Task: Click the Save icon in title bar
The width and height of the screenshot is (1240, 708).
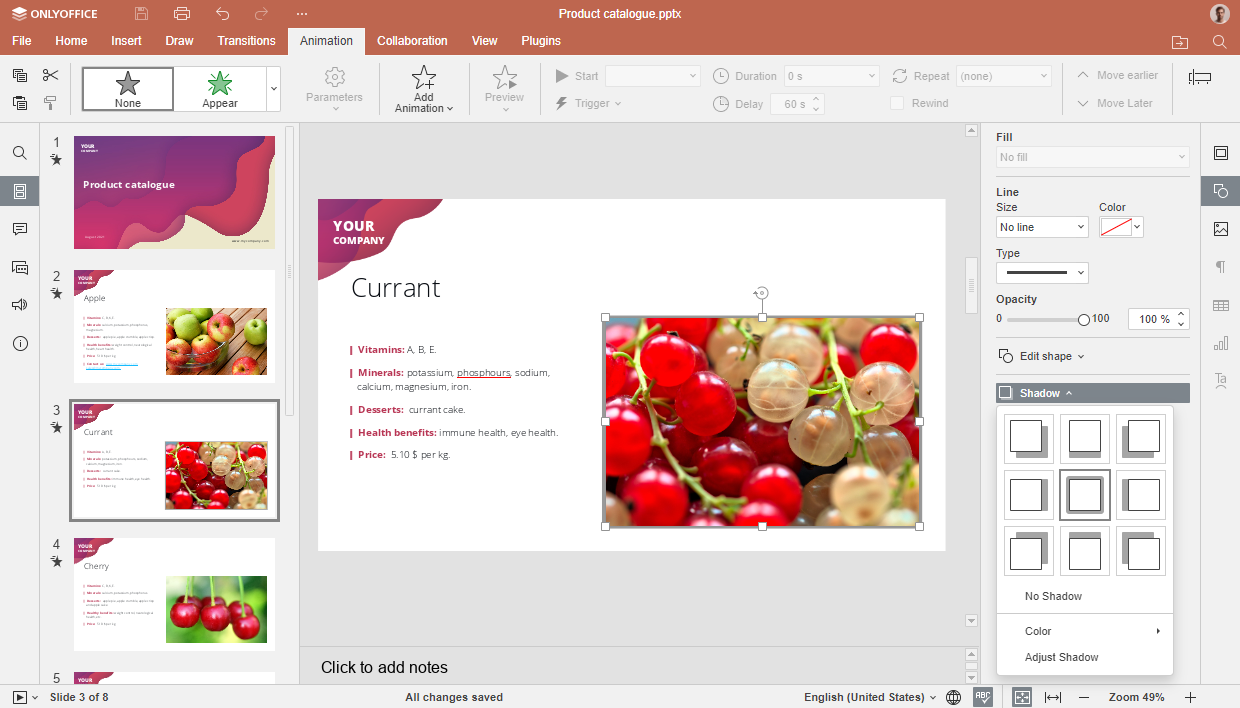Action: pyautogui.click(x=141, y=14)
